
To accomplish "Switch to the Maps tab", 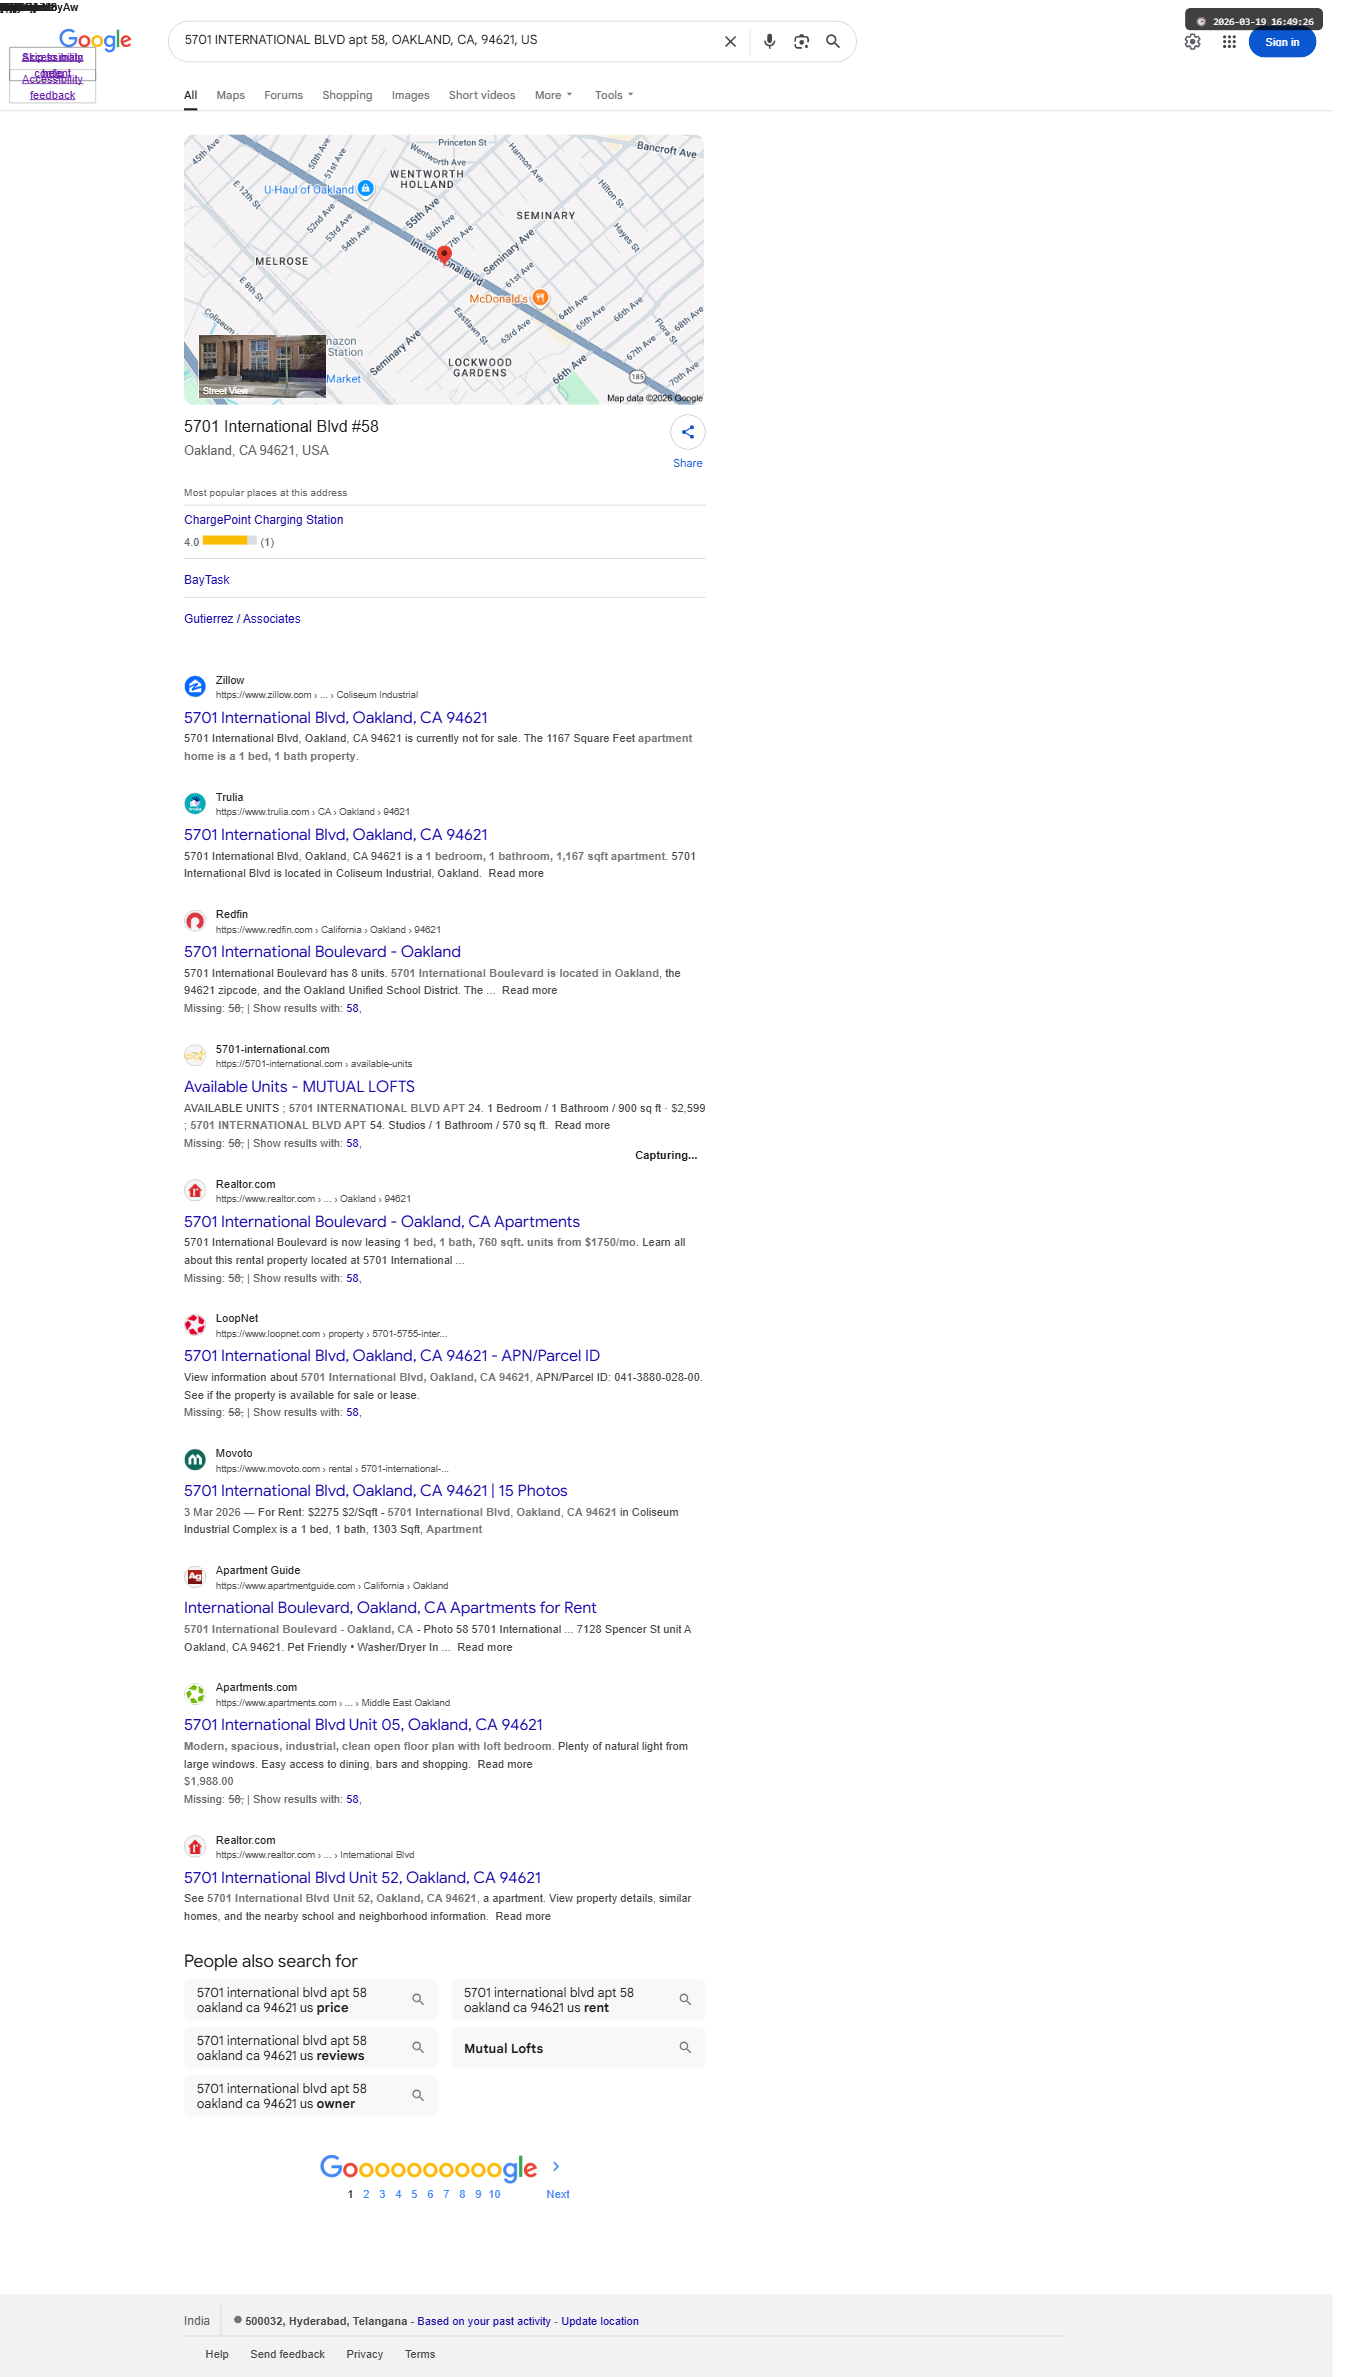I will click(x=231, y=95).
